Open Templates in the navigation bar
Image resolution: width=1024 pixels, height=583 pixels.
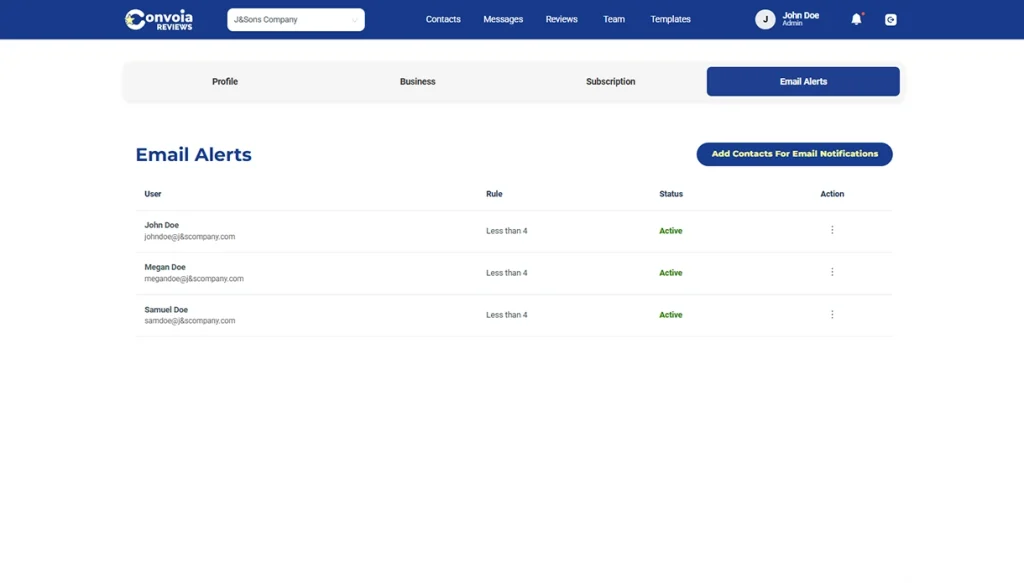coord(670,19)
